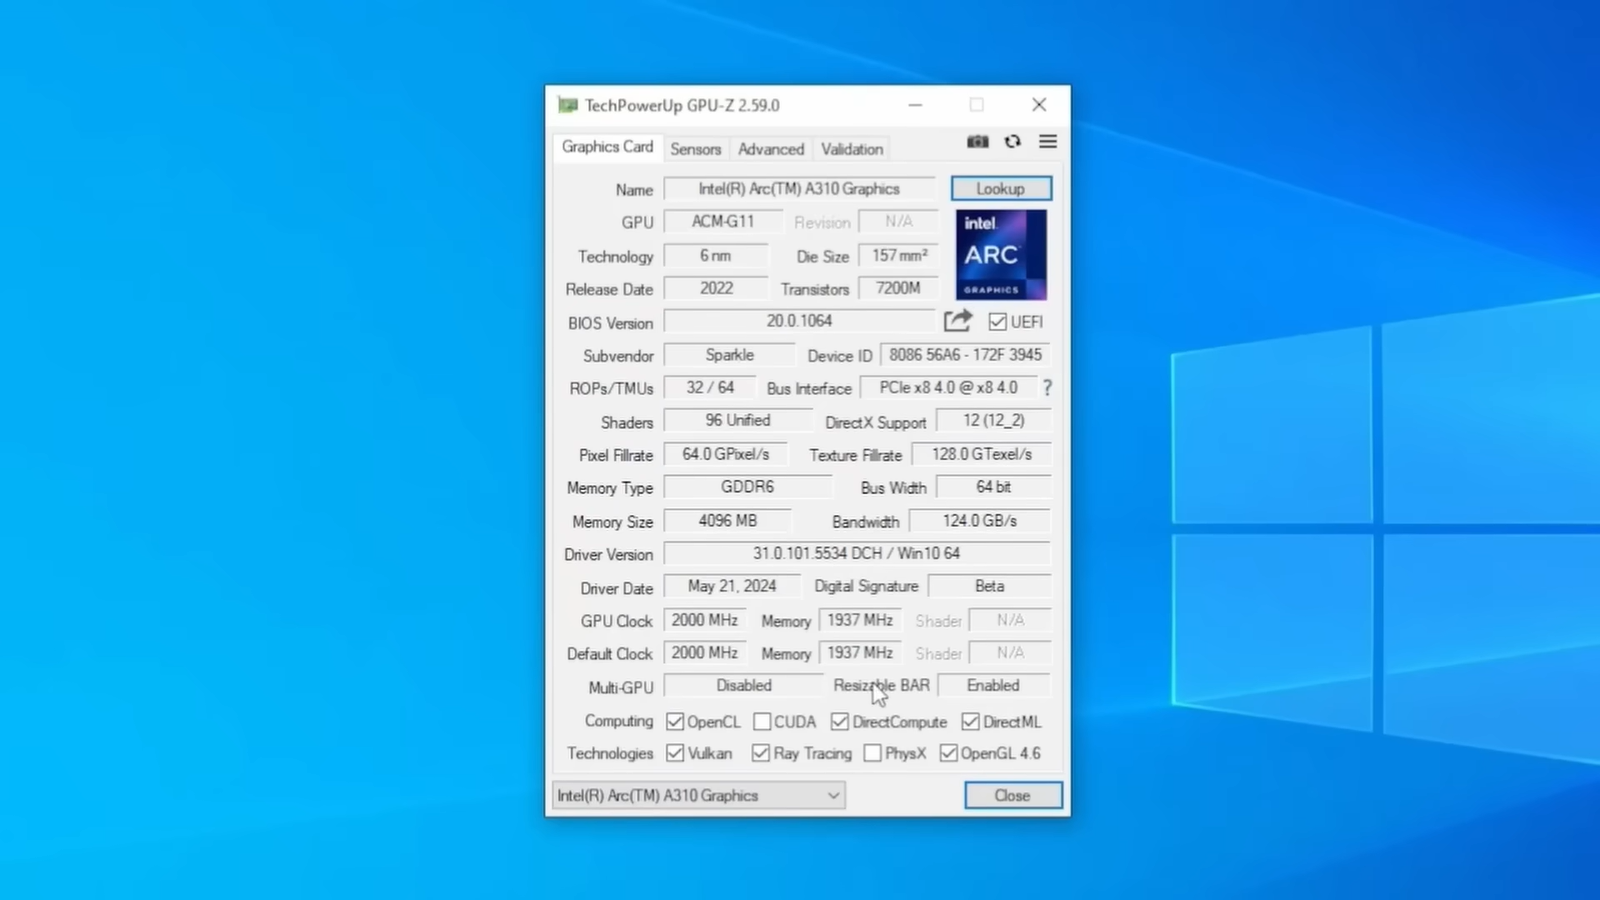Click the Close button at bottom
The width and height of the screenshot is (1600, 900).
click(1012, 795)
